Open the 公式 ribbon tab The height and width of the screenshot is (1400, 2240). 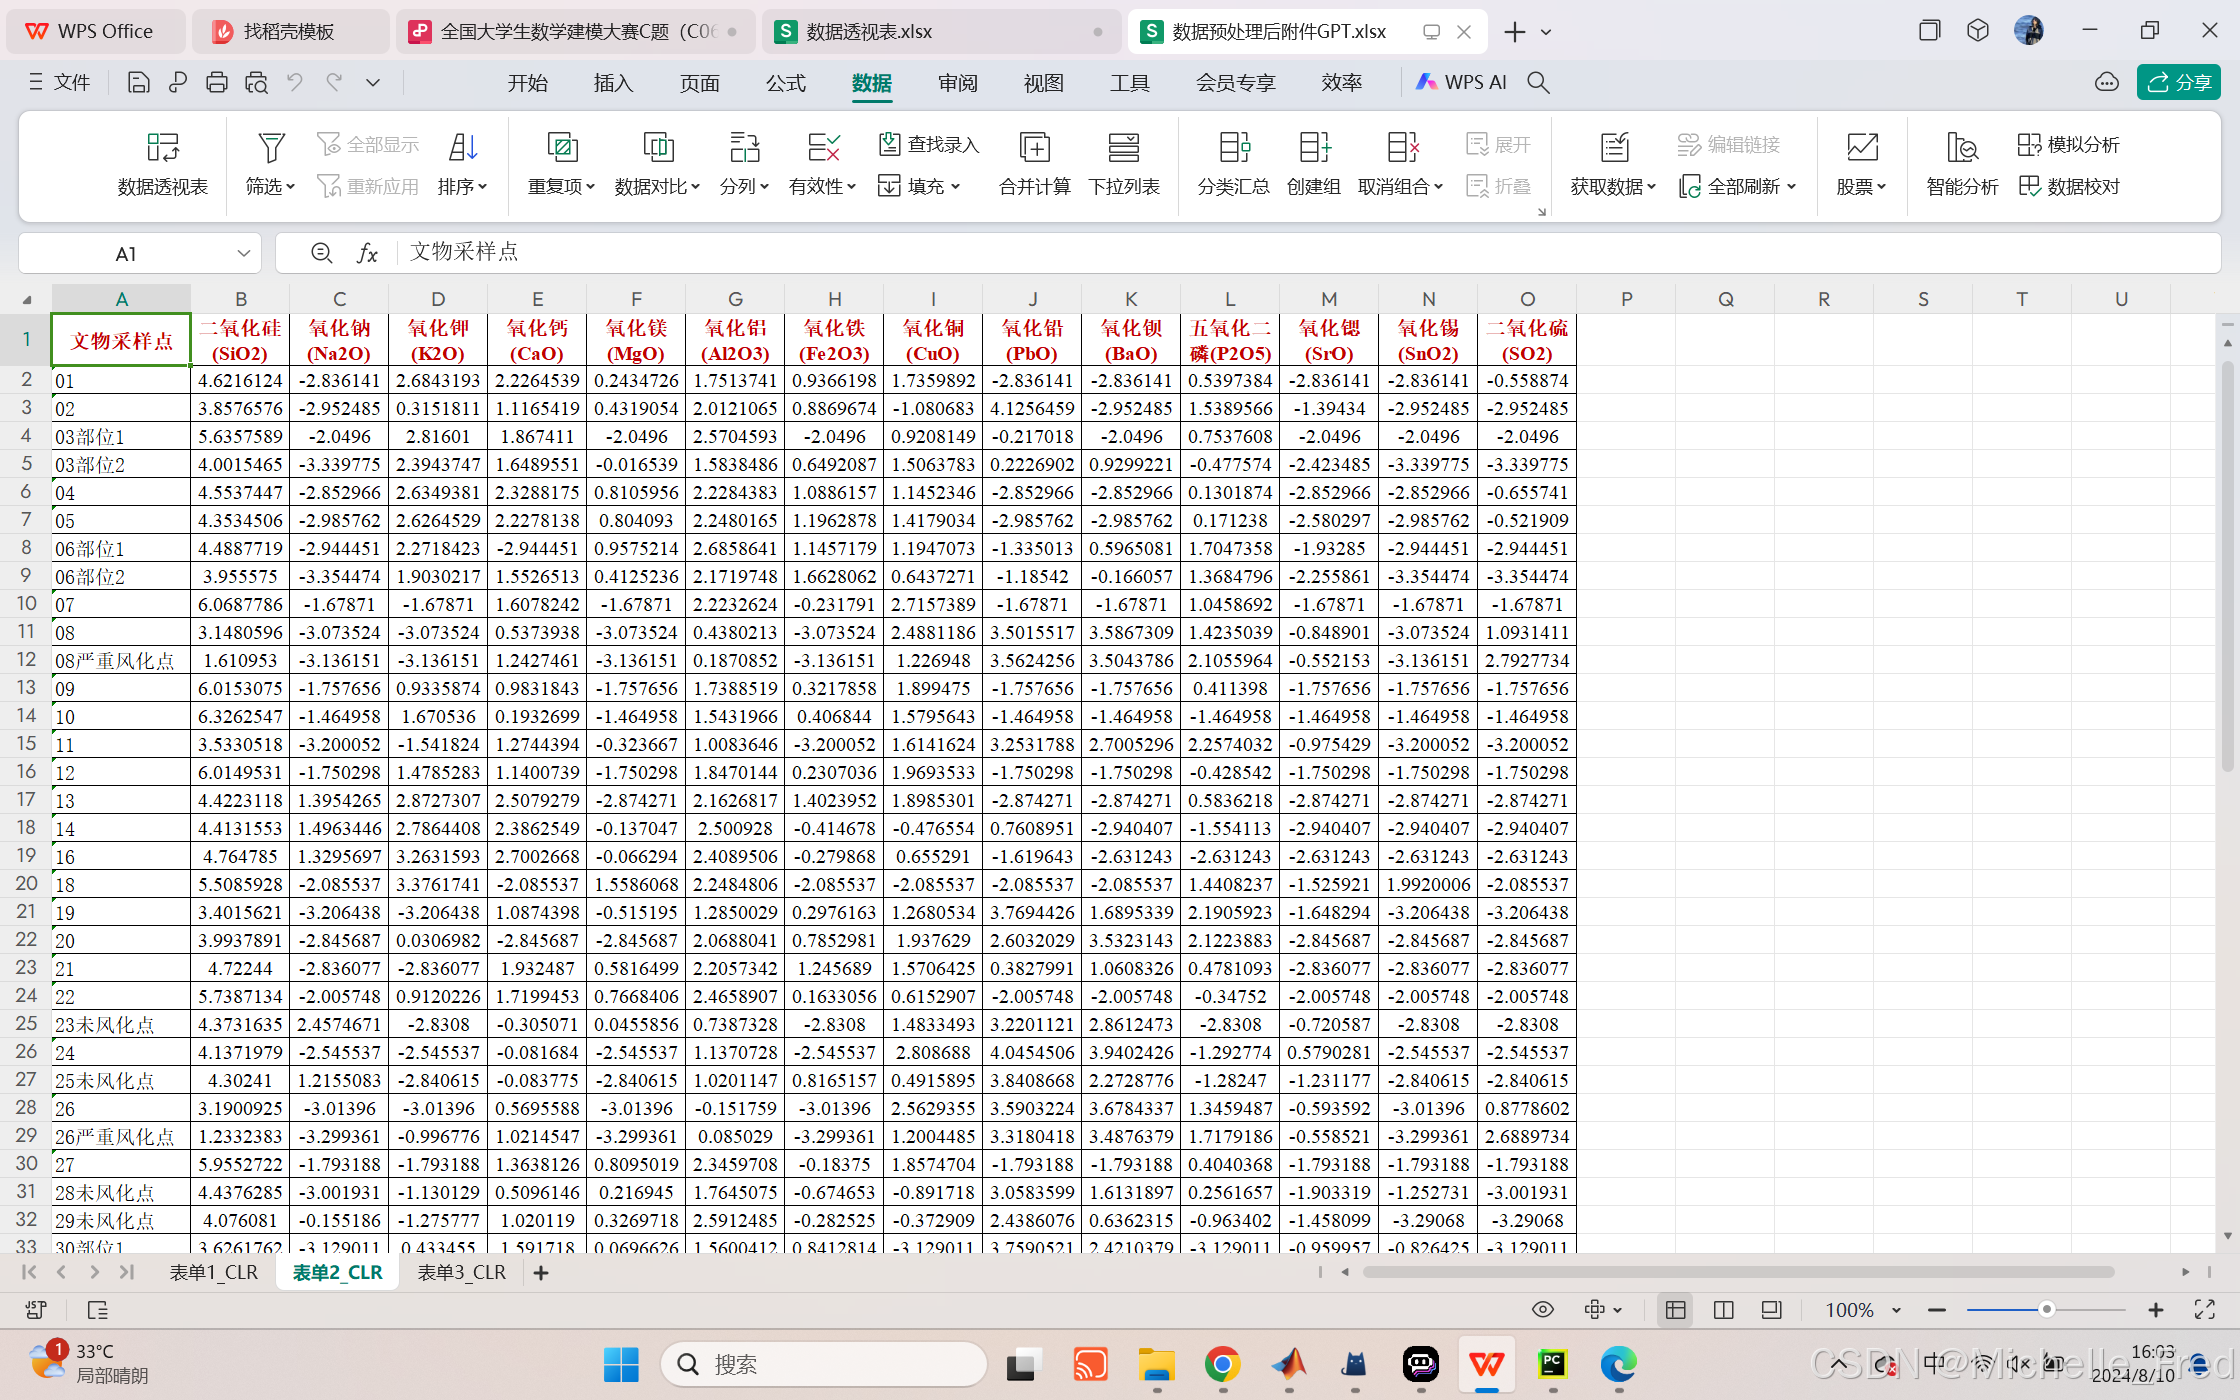point(785,83)
